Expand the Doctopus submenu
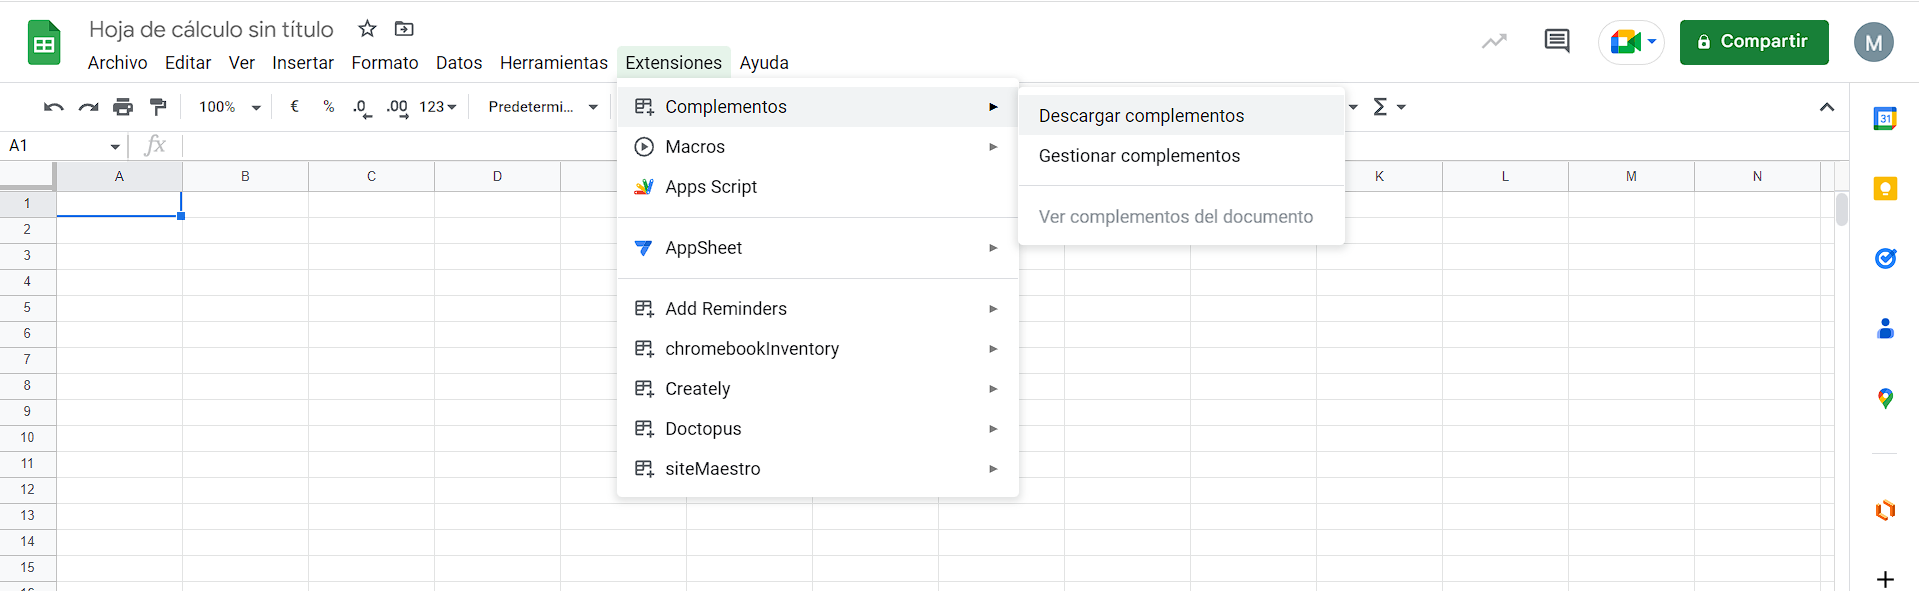Viewport: 1919px width, 591px height. coord(818,429)
